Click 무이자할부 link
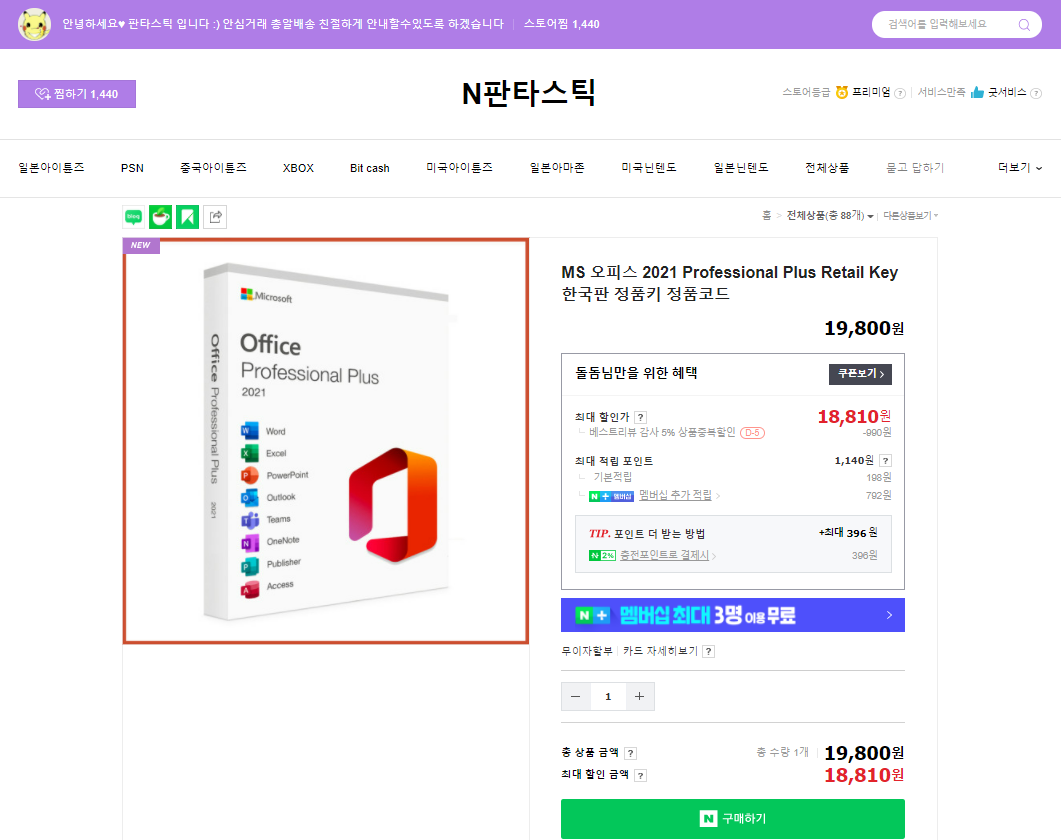This screenshot has width=1061, height=840. [587, 651]
